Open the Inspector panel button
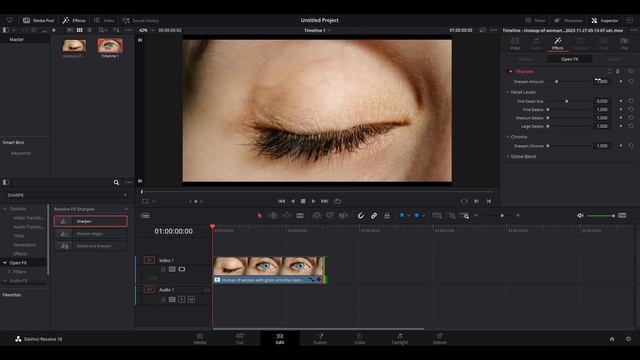 click(604, 20)
